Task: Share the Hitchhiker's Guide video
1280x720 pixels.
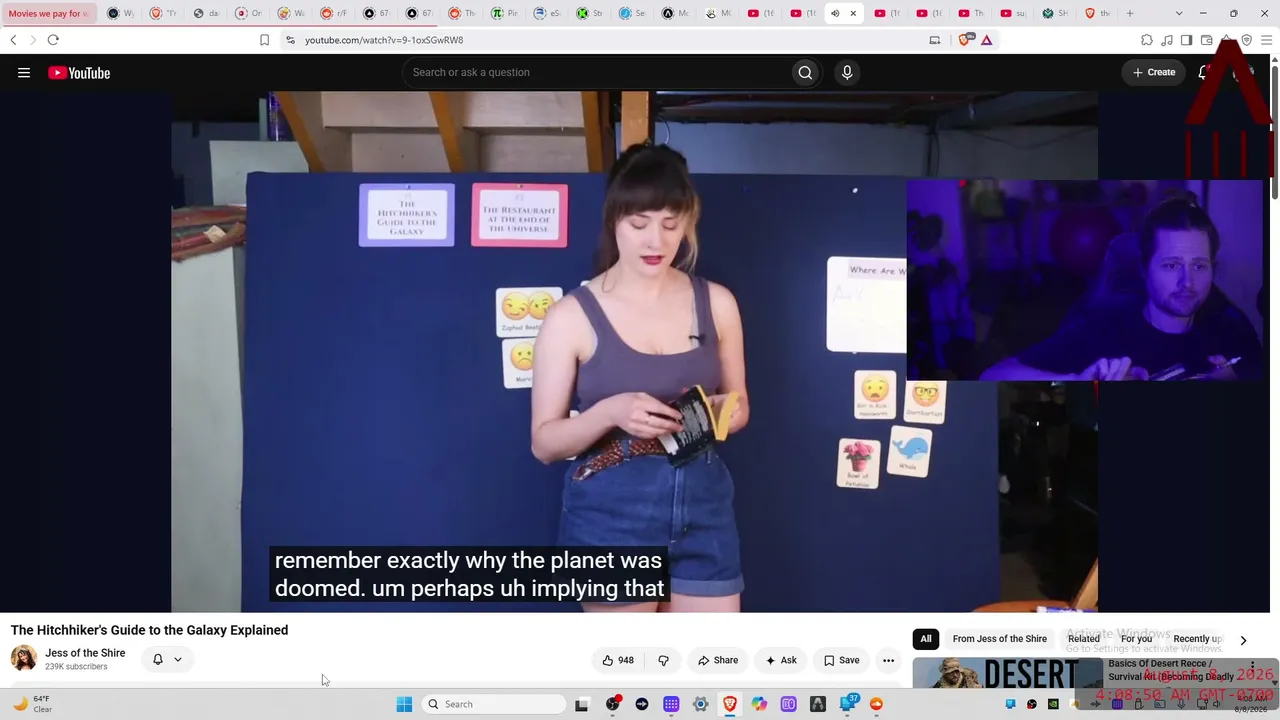Action: click(718, 660)
